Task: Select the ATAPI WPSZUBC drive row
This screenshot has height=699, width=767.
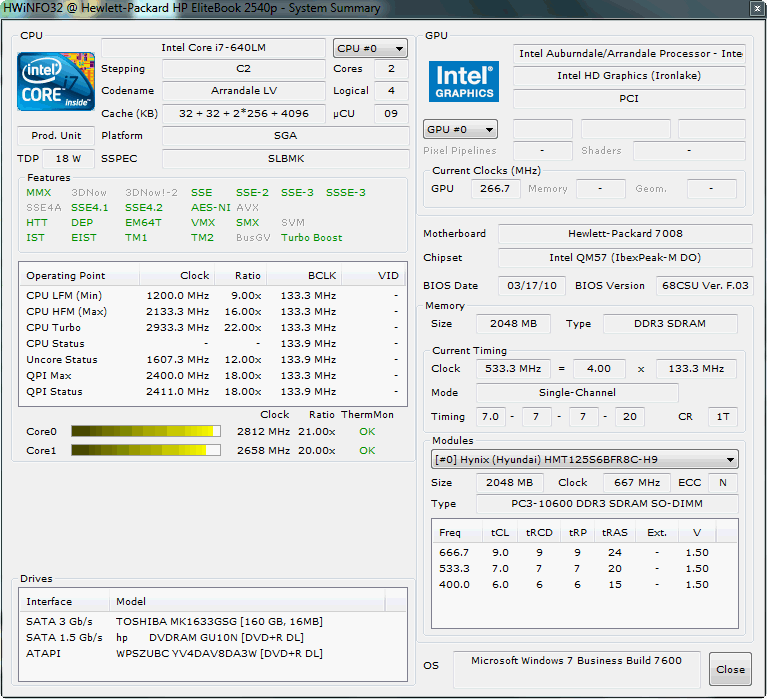Action: tap(213, 653)
